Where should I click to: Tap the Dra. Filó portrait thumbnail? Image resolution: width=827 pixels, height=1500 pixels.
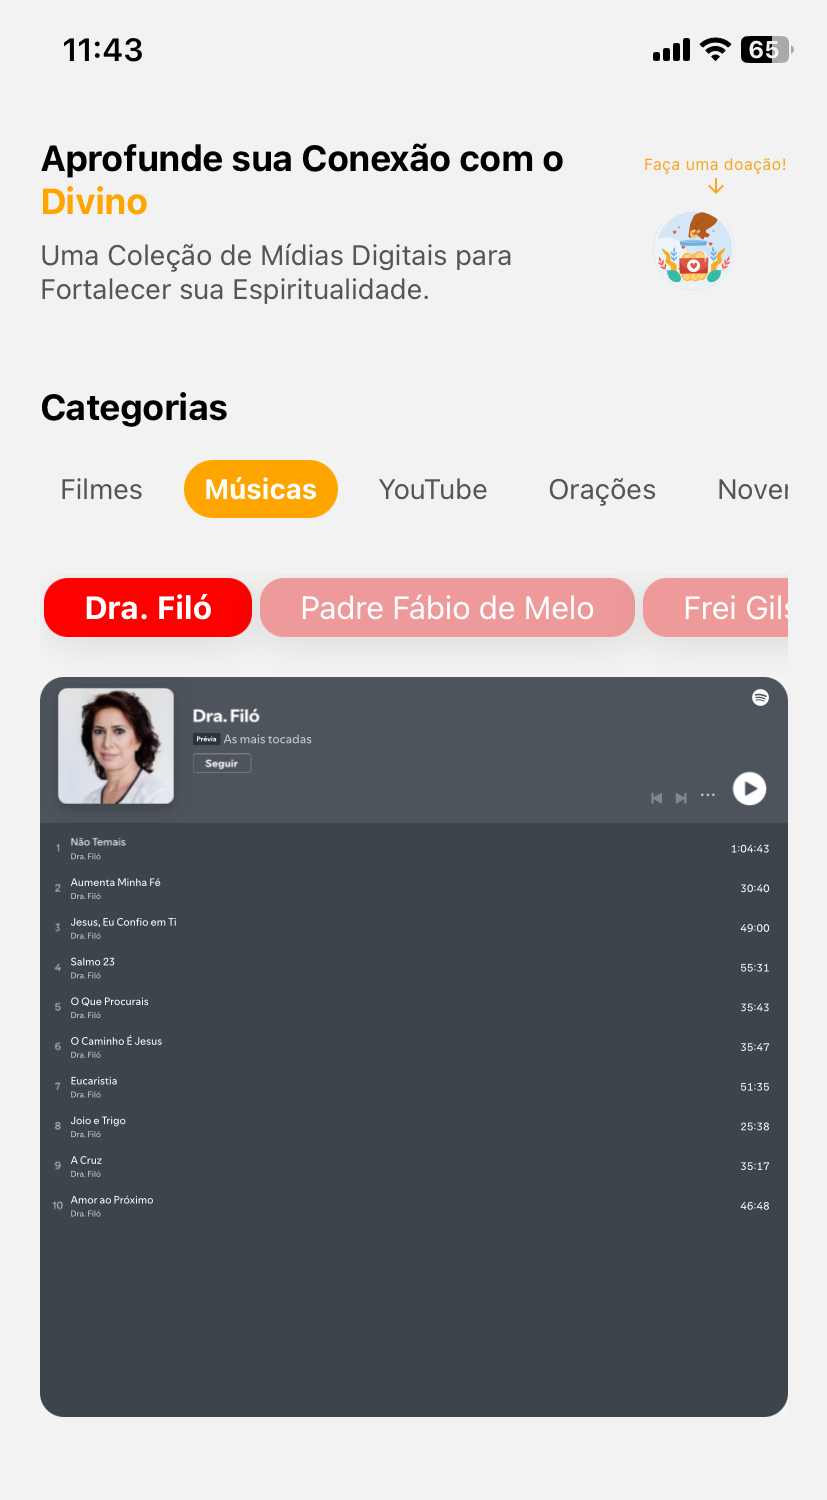coord(116,746)
